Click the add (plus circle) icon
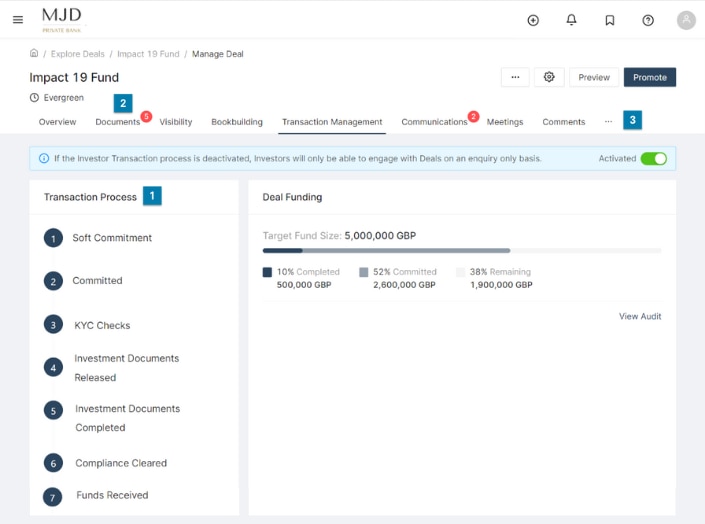Image resolution: width=705 pixels, height=524 pixels. 533,20
